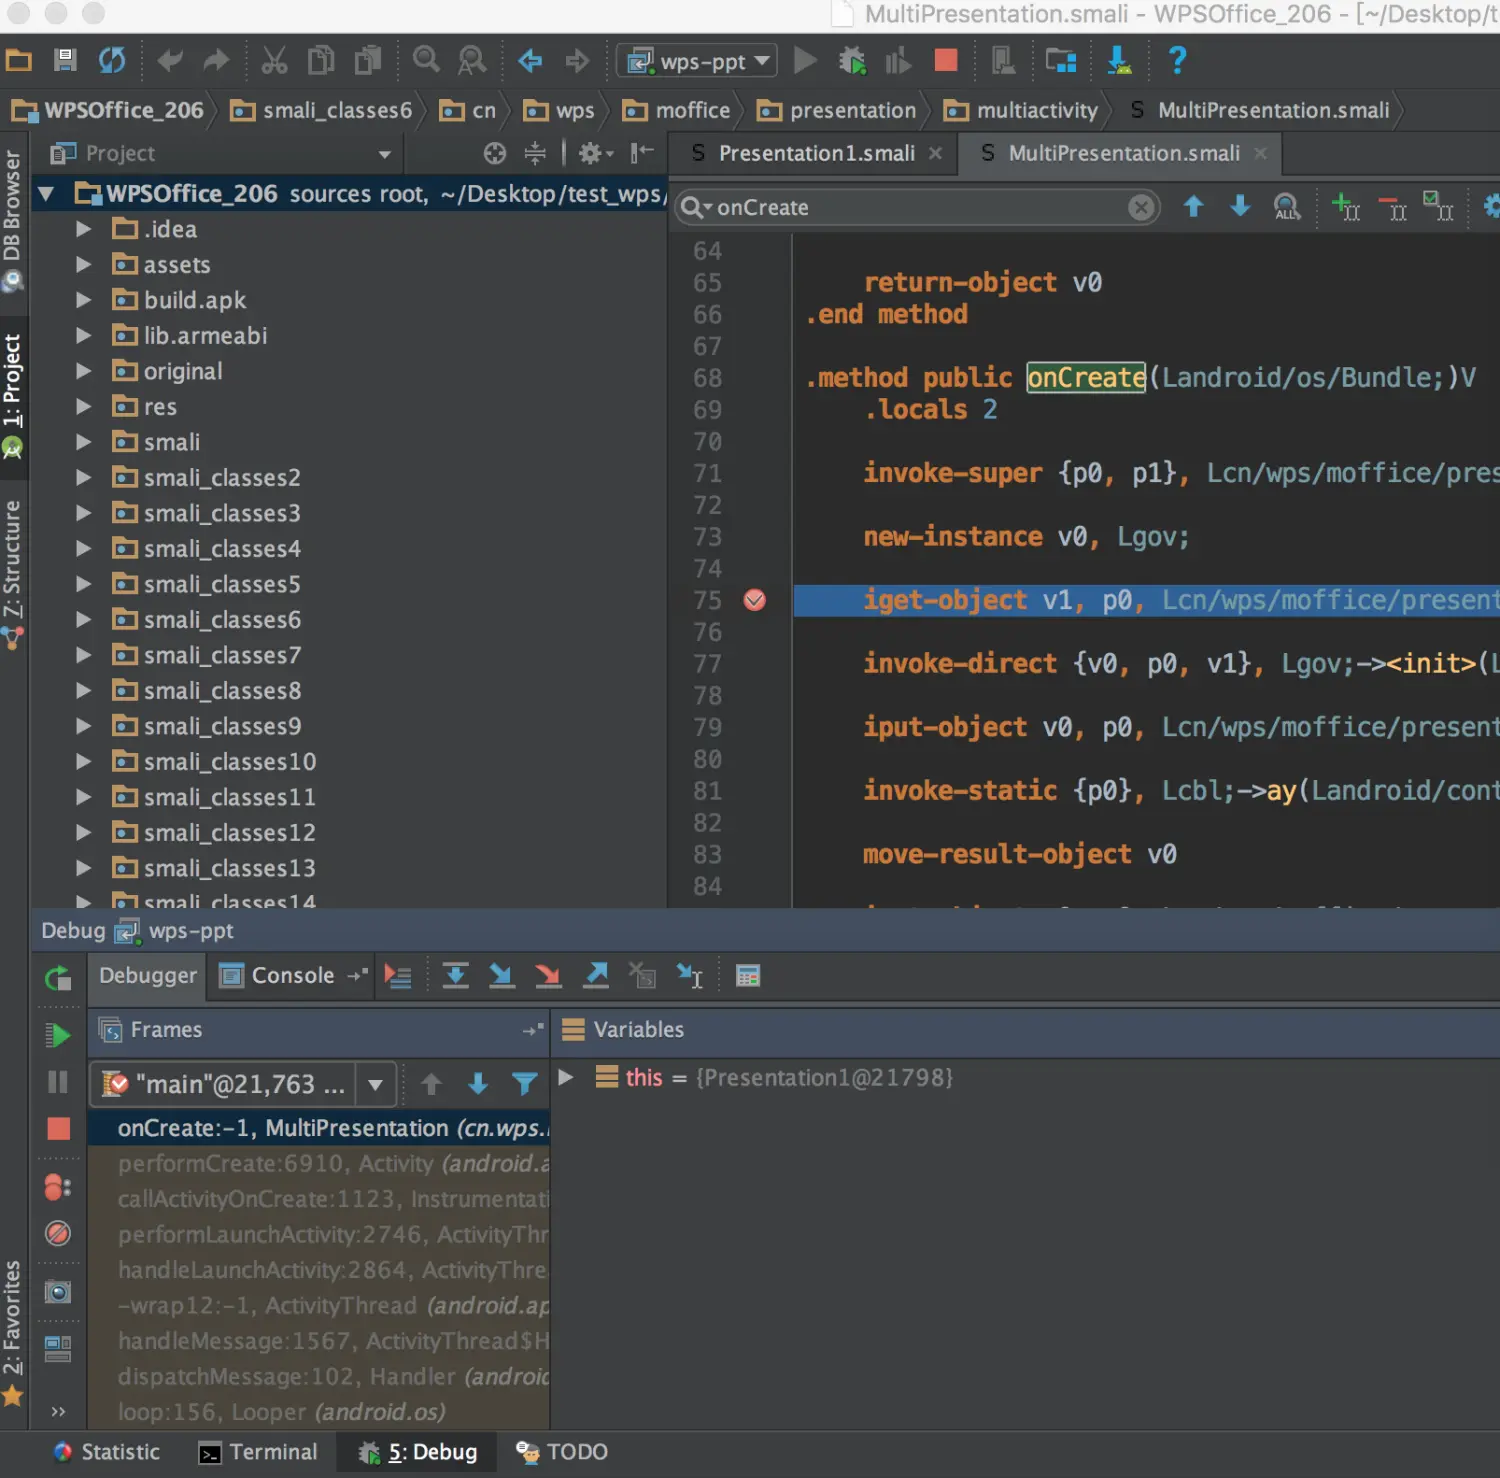Image resolution: width=1500 pixels, height=1478 pixels.
Task: Click the Open folder toolbar icon
Action: tap(18, 61)
